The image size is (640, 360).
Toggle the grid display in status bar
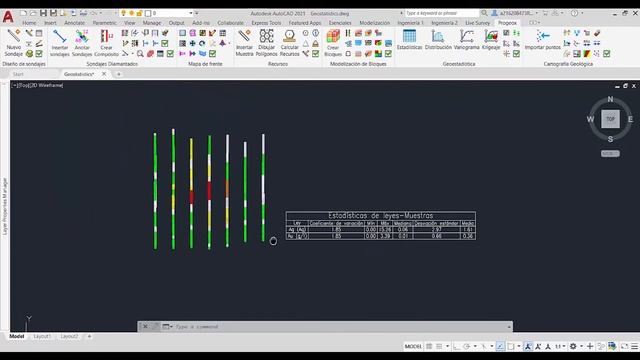tap(429, 346)
